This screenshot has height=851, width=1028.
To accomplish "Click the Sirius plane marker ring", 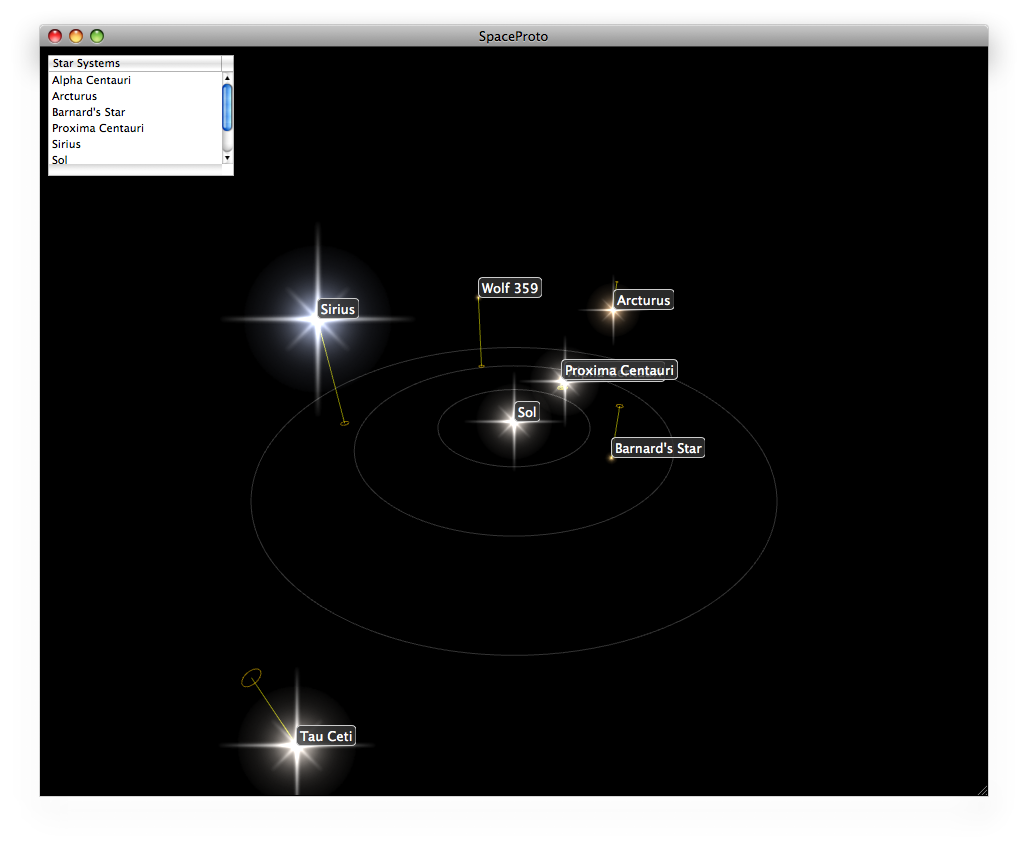I will click(344, 424).
